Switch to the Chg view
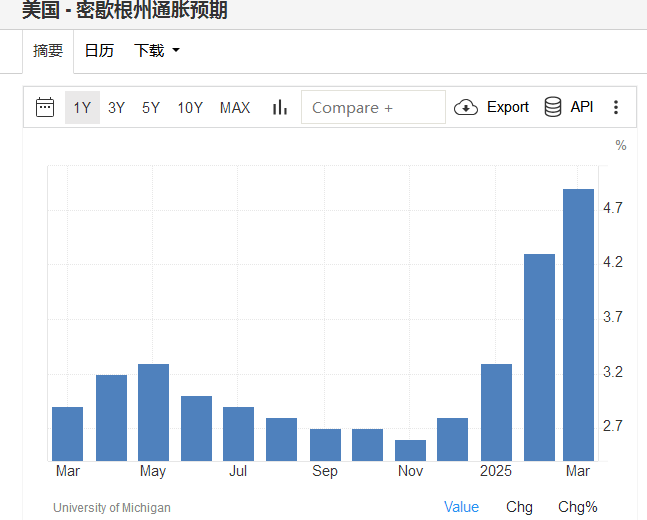The height and width of the screenshot is (520, 647). click(x=519, y=507)
